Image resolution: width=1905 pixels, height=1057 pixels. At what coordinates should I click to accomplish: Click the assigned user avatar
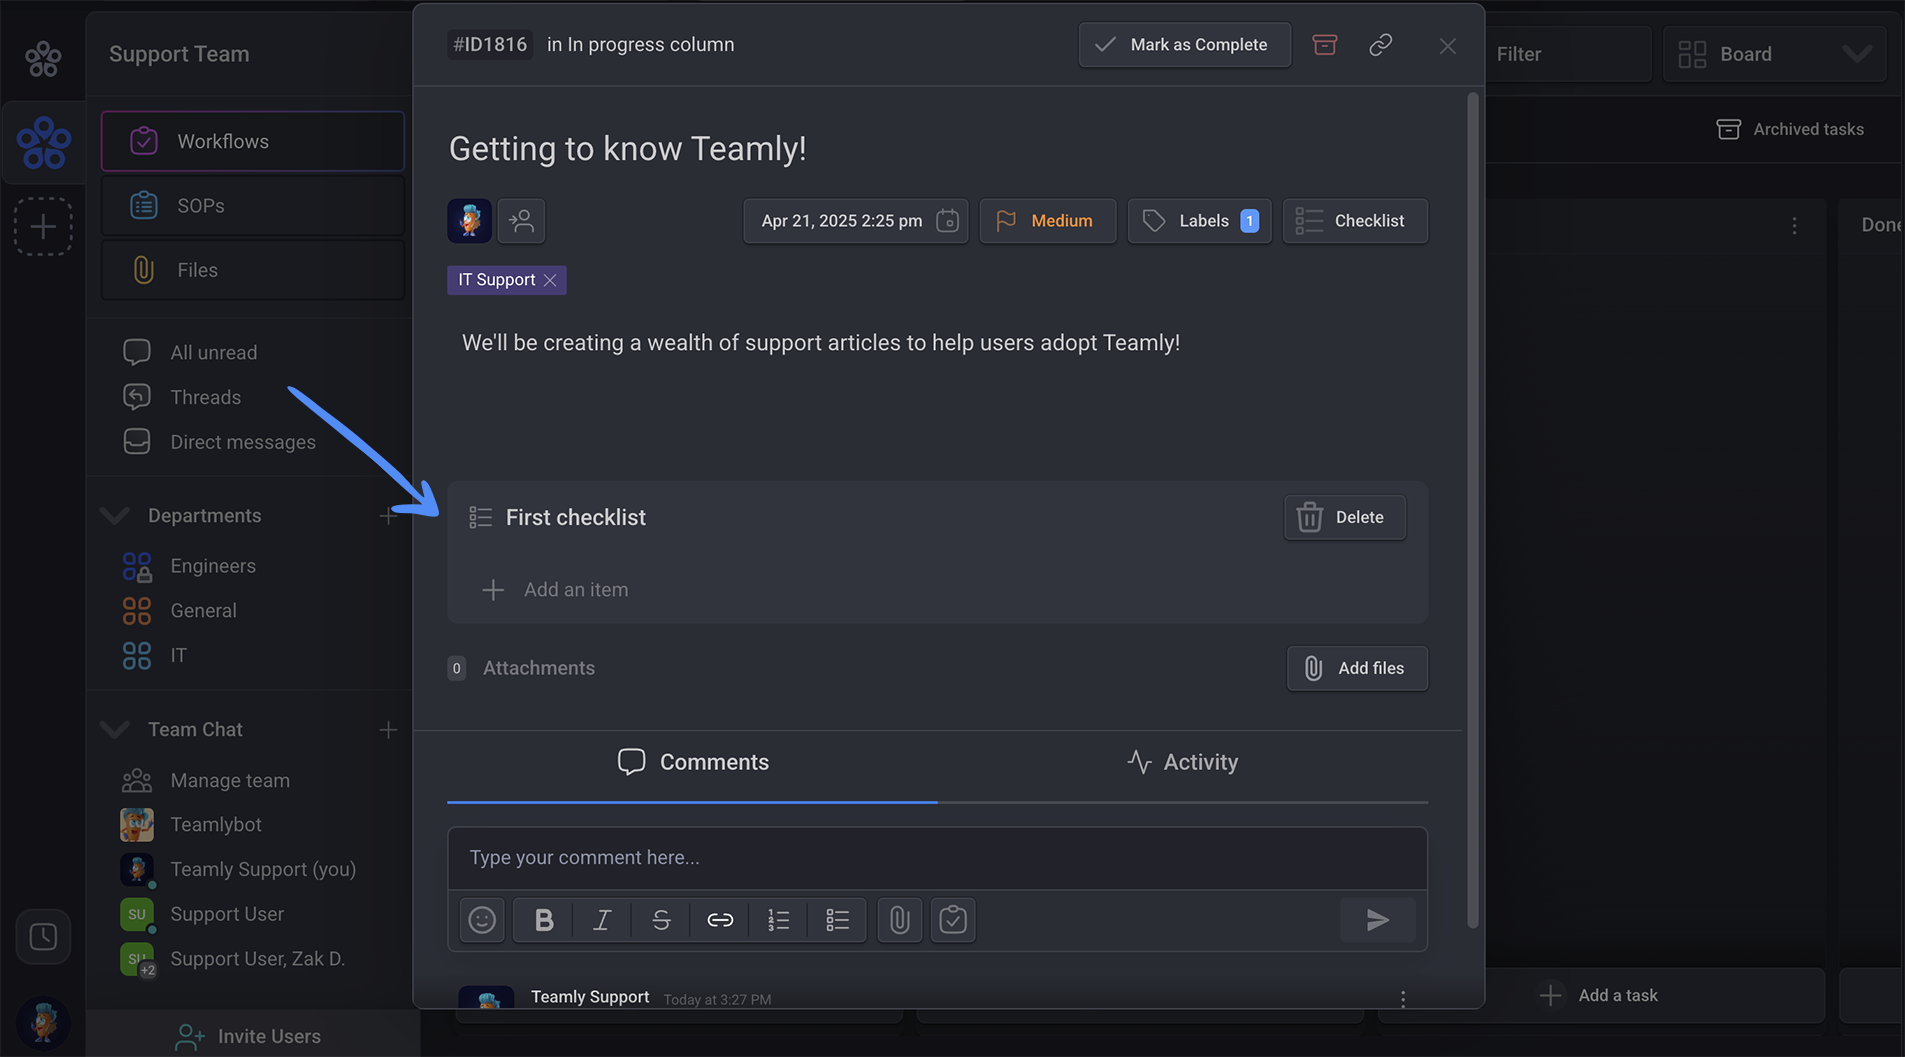[469, 221]
